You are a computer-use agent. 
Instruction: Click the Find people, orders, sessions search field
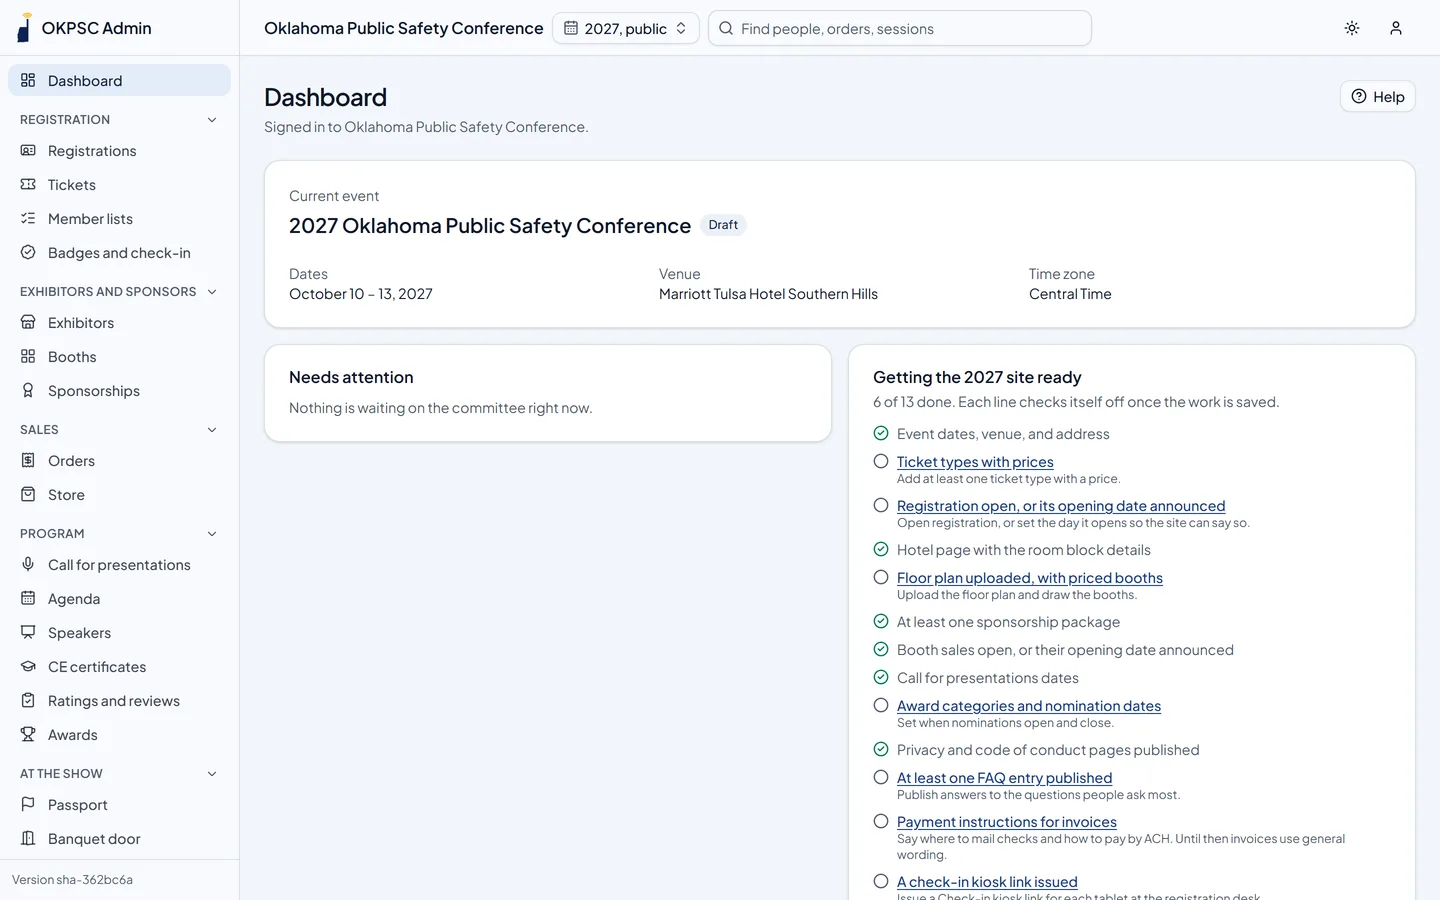(900, 28)
